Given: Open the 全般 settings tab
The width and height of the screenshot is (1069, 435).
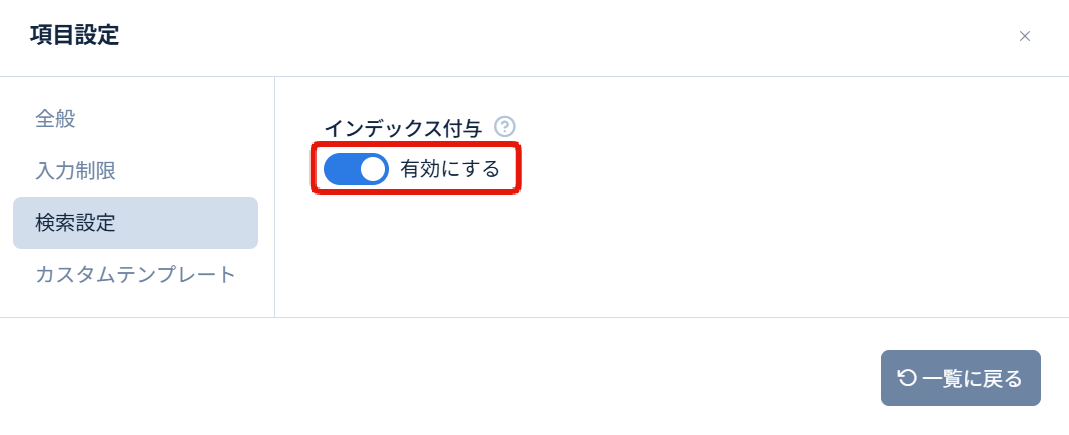Looking at the screenshot, I should tap(56, 119).
